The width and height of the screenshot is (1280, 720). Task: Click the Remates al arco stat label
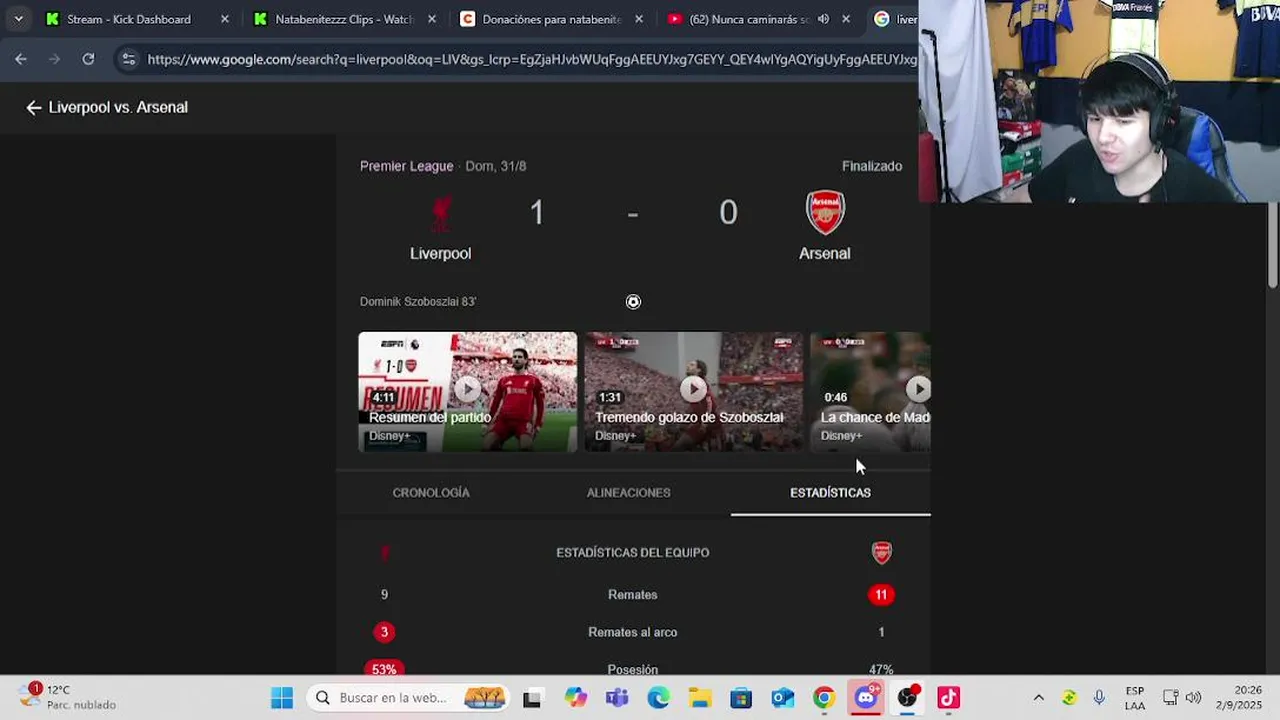[x=633, y=632]
